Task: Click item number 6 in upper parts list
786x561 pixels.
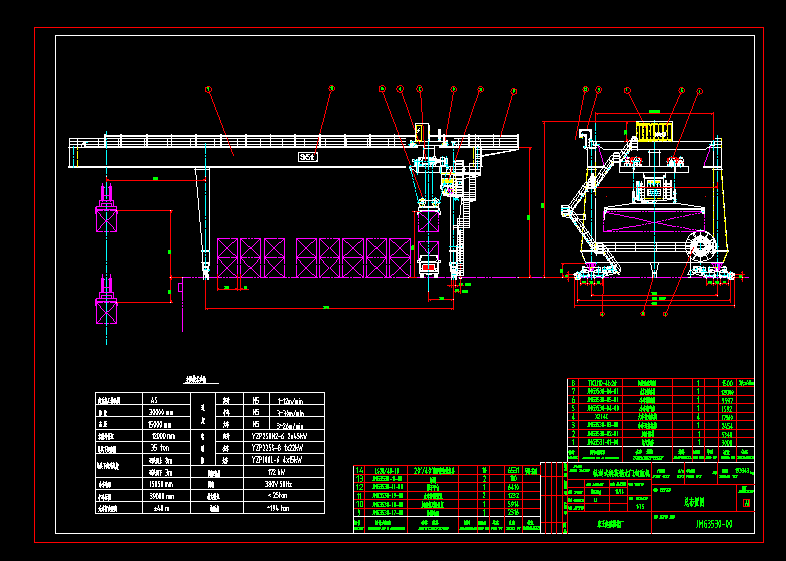Action: [x=573, y=400]
